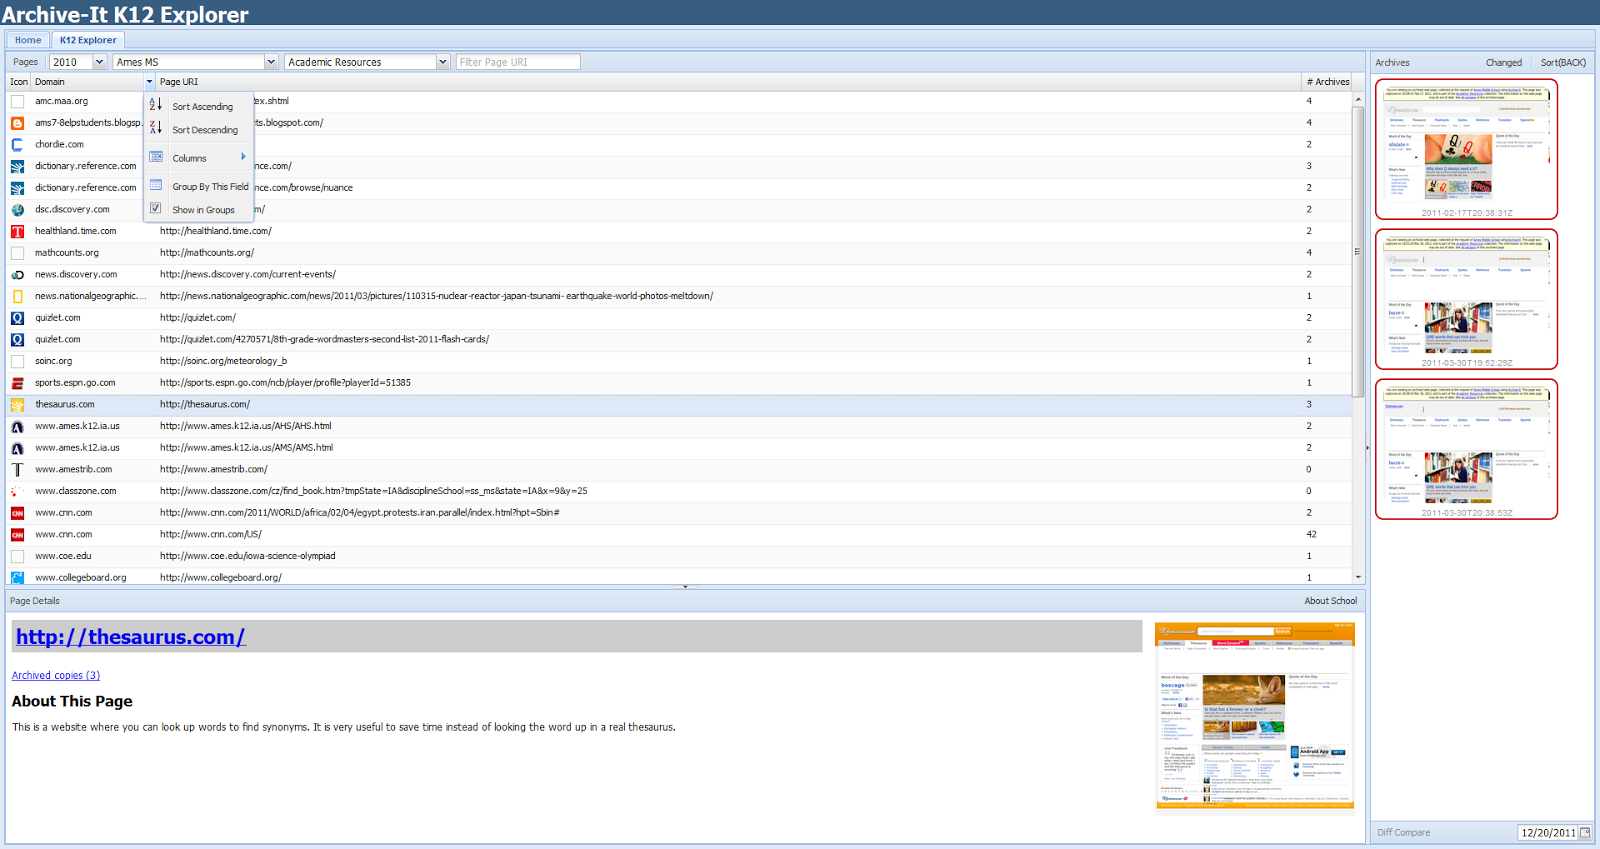Viewport: 1600px width, 849px height.
Task: Click the Page URI column header
Action: point(728,82)
